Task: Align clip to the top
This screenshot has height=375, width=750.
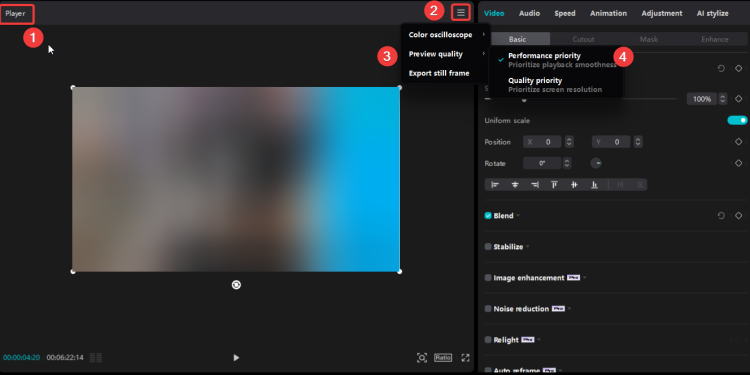Action: (x=554, y=185)
